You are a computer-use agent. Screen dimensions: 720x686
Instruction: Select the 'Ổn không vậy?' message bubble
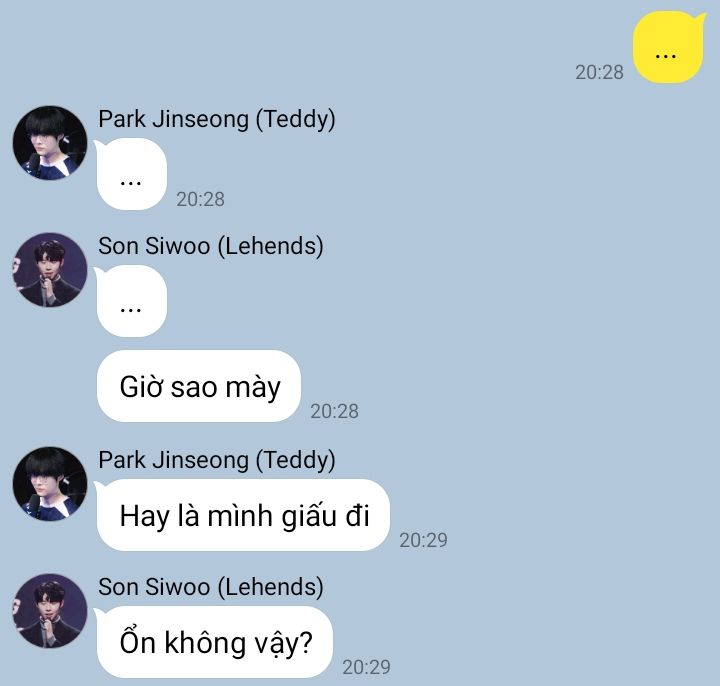[x=214, y=642]
